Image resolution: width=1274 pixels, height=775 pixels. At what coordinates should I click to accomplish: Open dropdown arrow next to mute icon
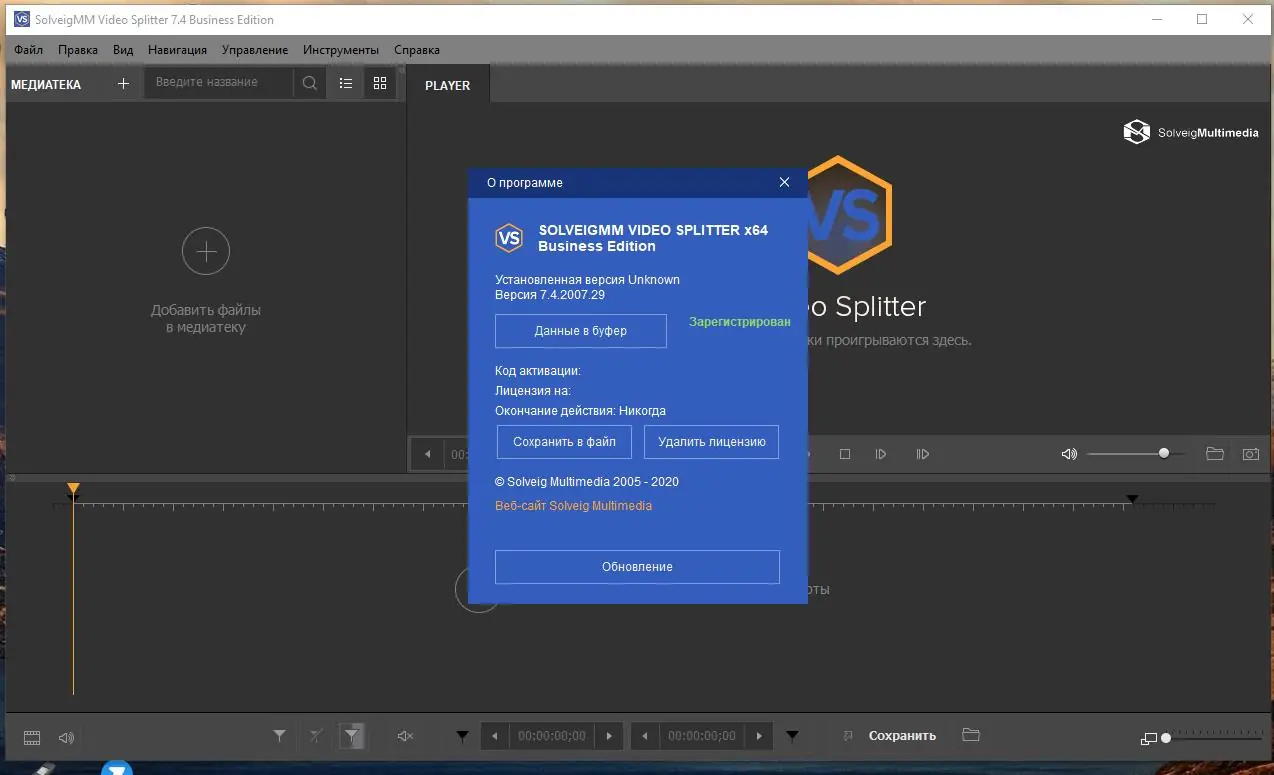(x=462, y=736)
